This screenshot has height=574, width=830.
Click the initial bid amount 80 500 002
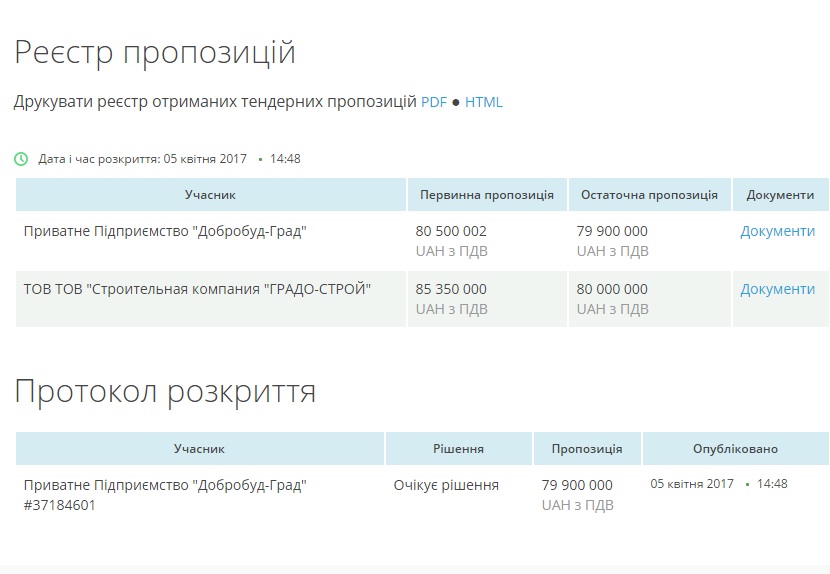[x=451, y=231]
